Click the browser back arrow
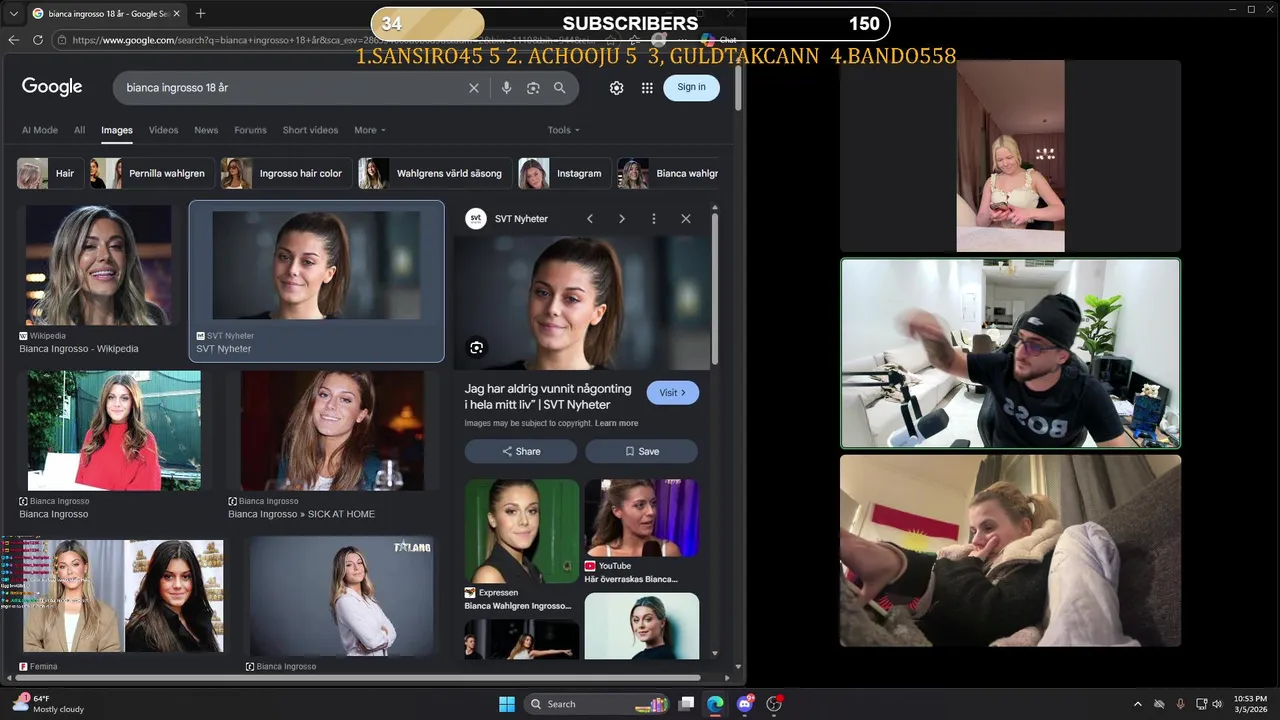The width and height of the screenshot is (1280, 720). (x=14, y=40)
